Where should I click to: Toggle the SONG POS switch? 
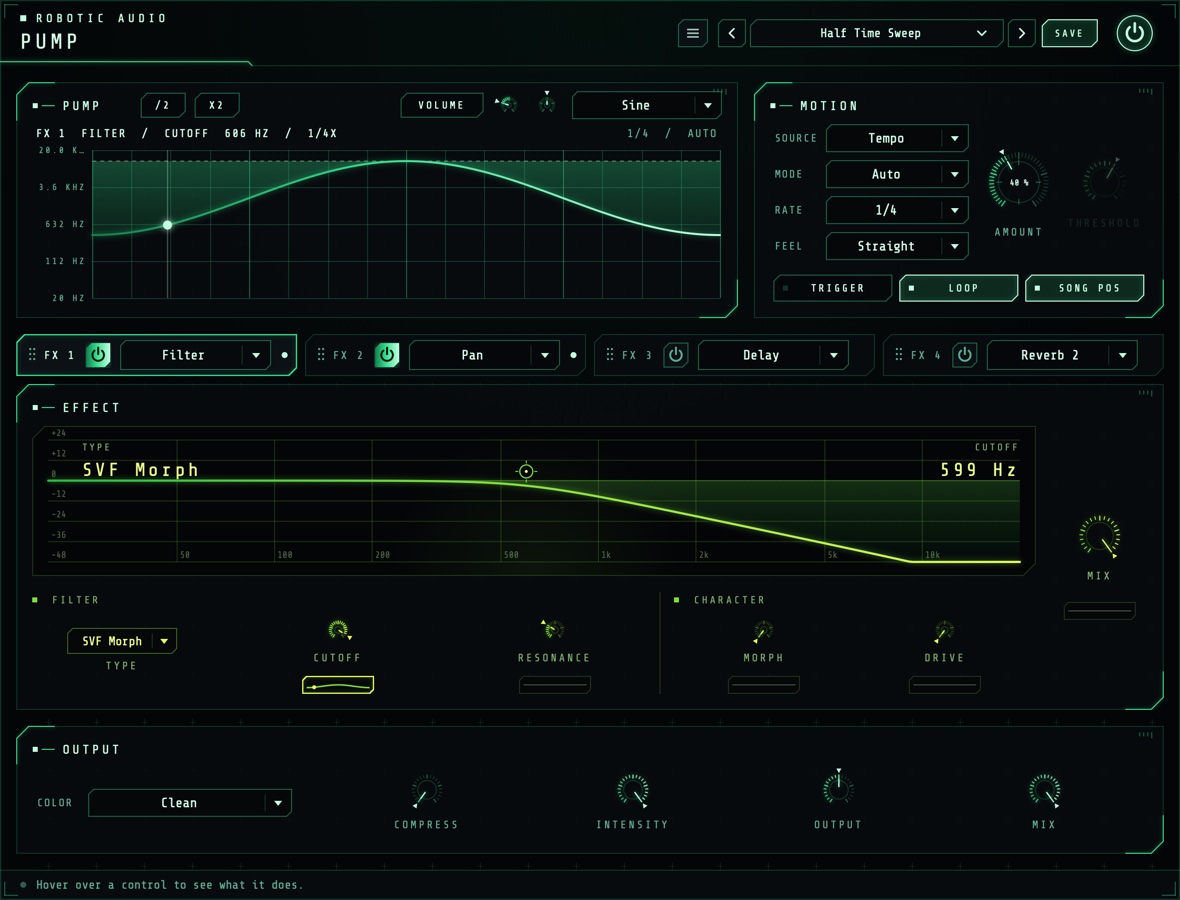click(x=1084, y=288)
